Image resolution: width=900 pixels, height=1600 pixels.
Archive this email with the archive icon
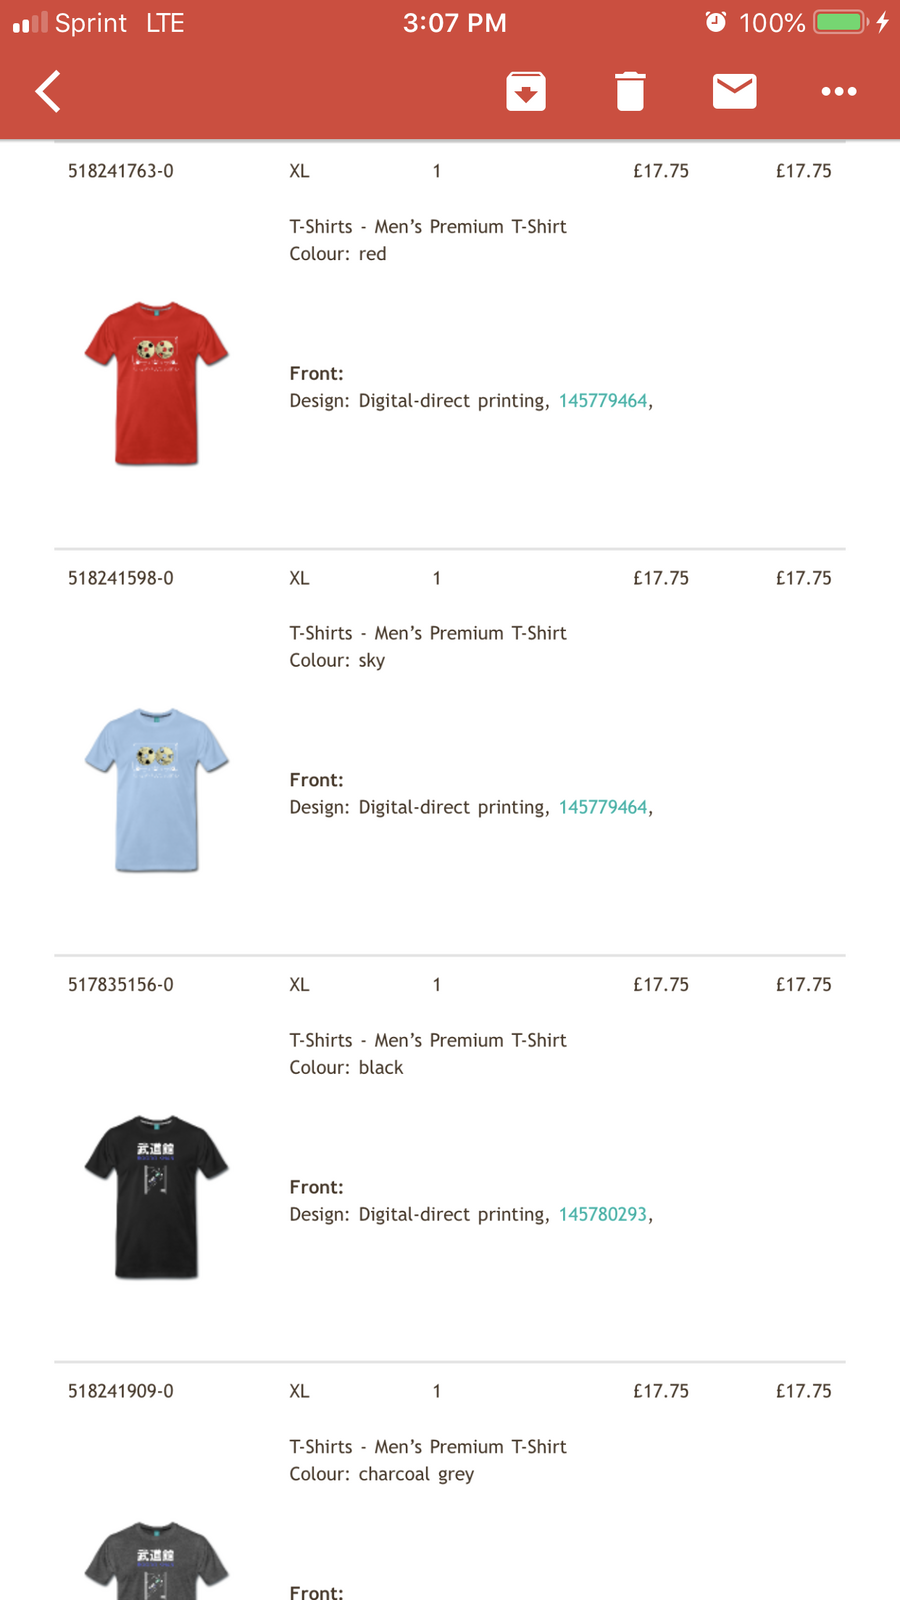coord(526,91)
